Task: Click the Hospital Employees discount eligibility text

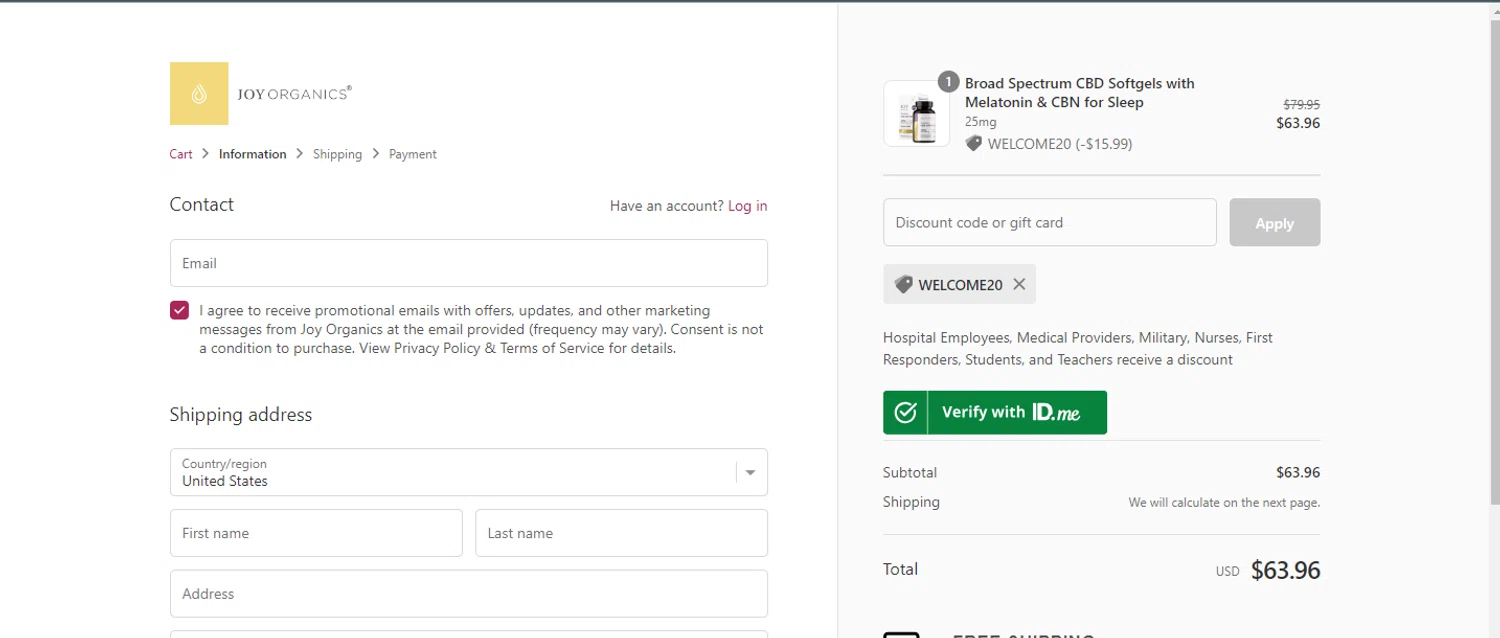Action: click(1078, 349)
